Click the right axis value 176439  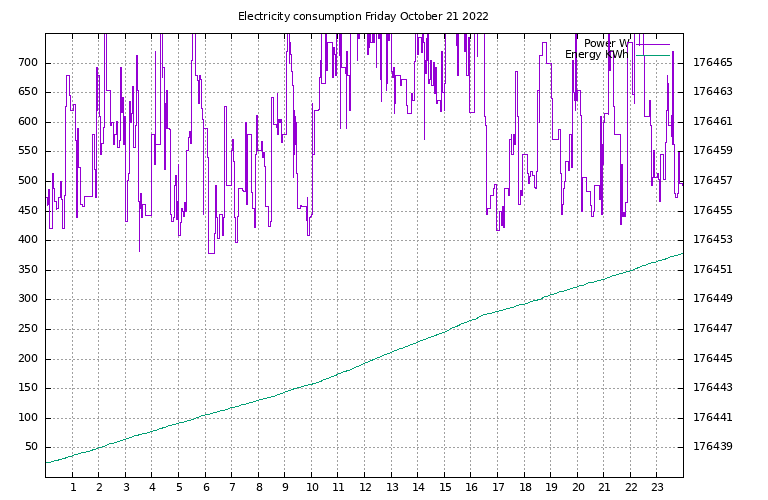[x=713, y=446]
